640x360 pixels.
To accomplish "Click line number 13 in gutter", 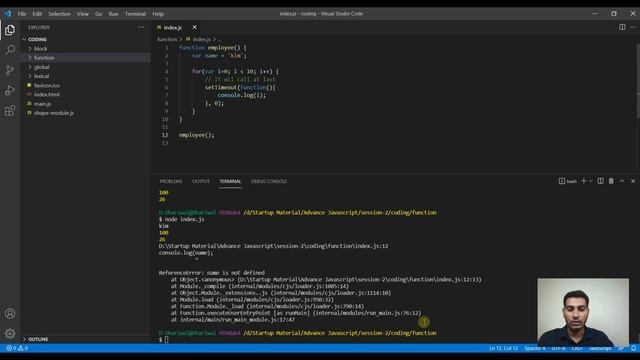I will [165, 143].
